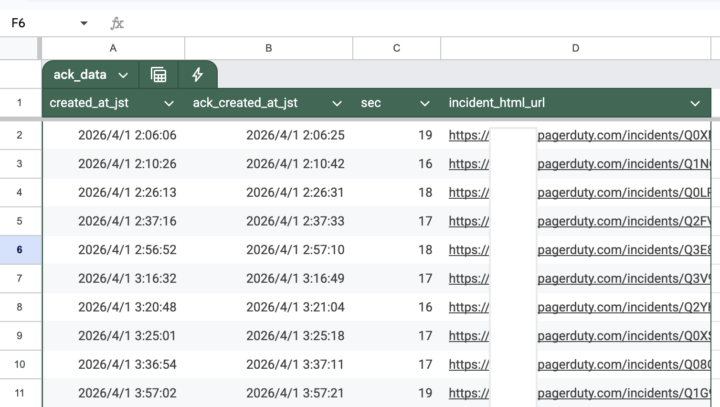
Task: Open the Name box dropdown arrow
Action: (83, 23)
